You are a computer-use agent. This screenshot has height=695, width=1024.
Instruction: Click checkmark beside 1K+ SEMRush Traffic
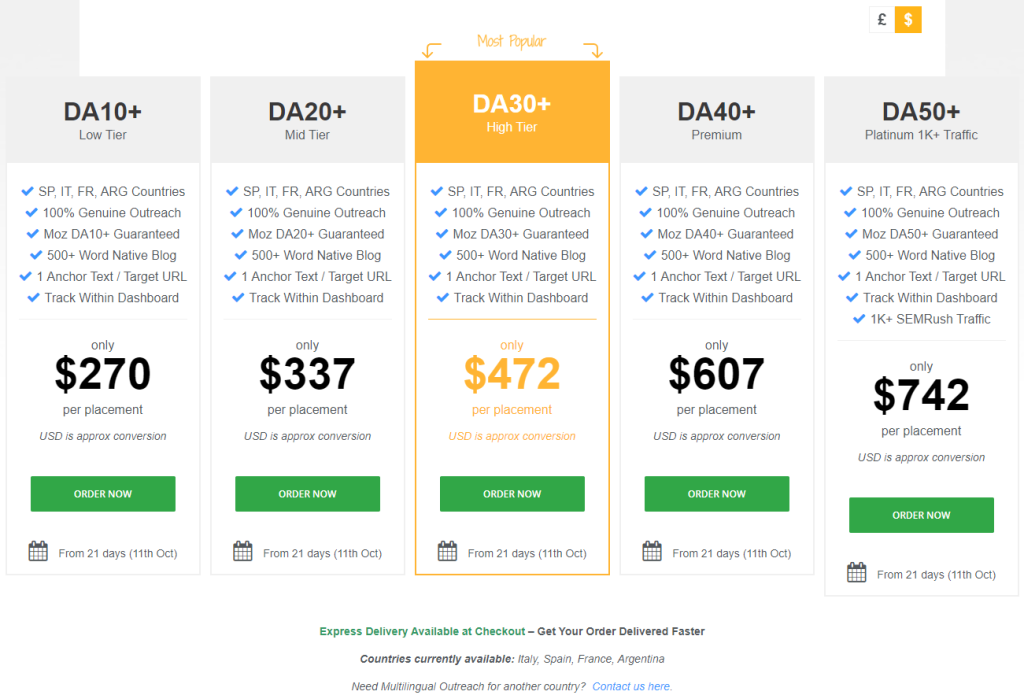860,319
